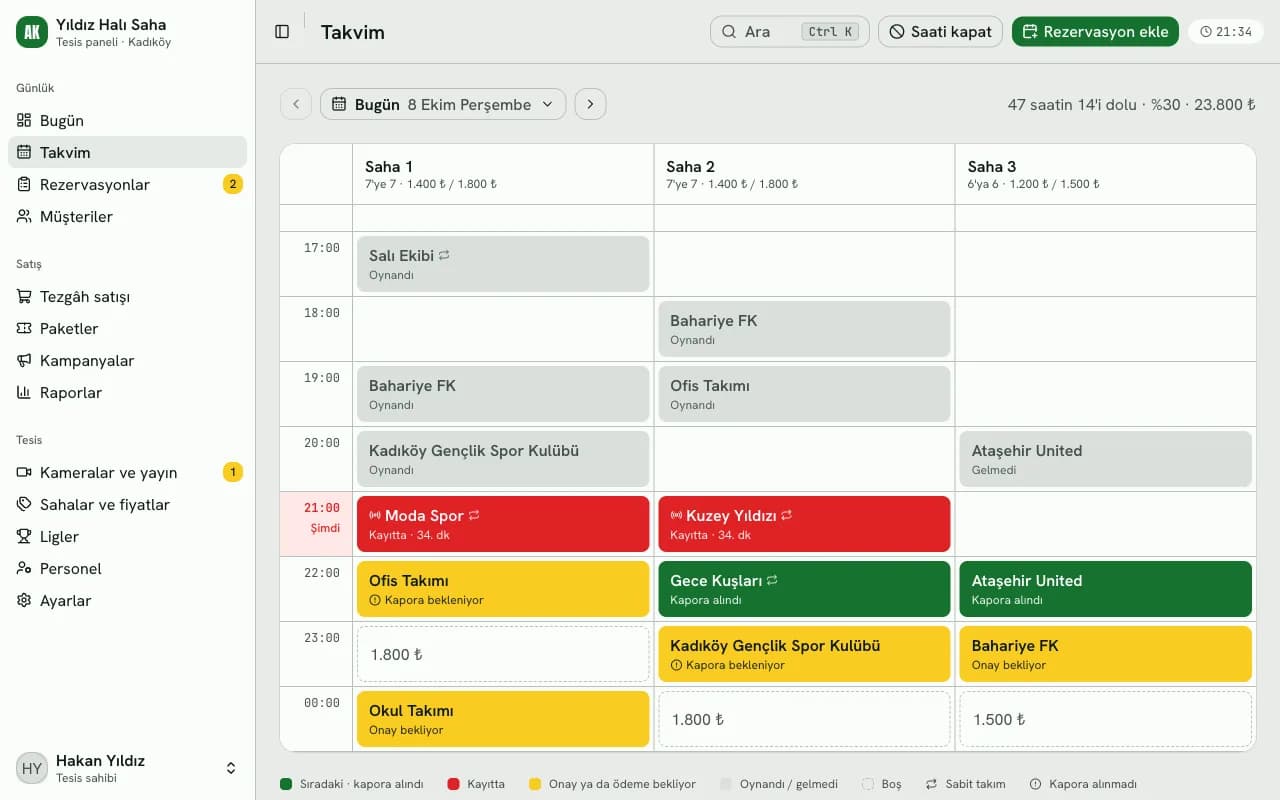Go to next day with right arrow
The image size is (1280, 800).
pyautogui.click(x=590, y=104)
